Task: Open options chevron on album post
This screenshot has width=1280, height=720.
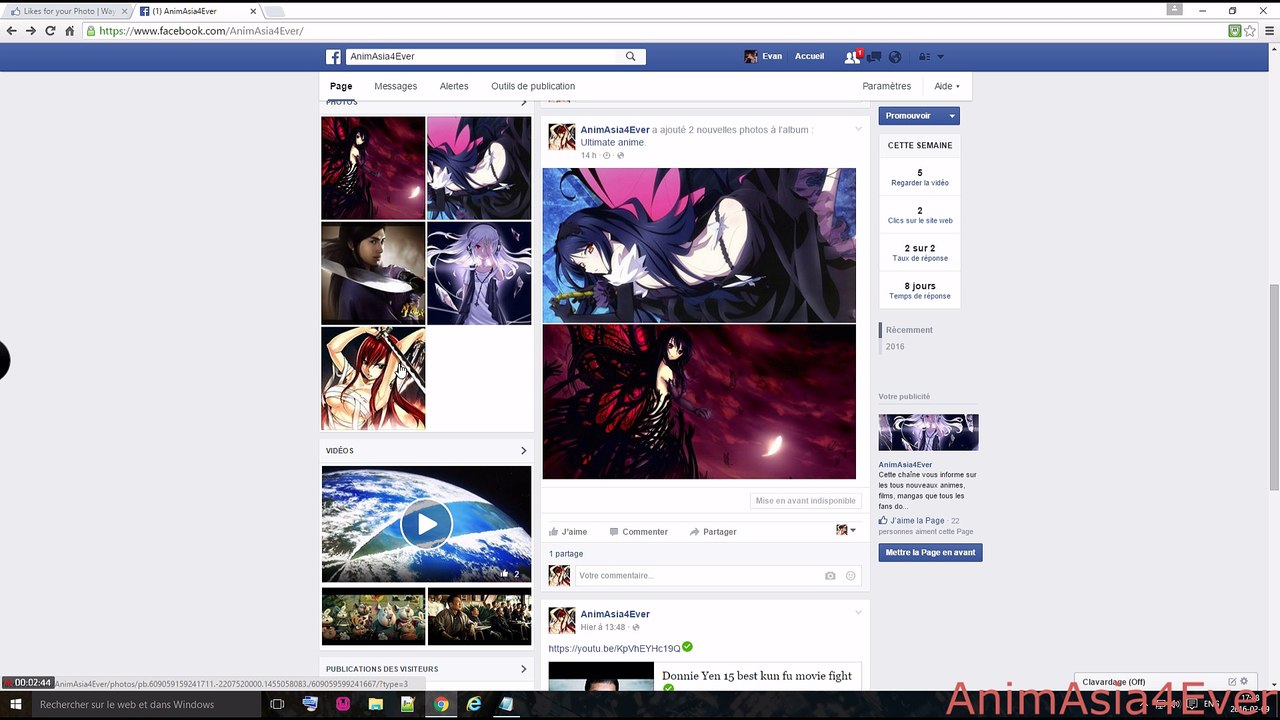Action: (858, 129)
